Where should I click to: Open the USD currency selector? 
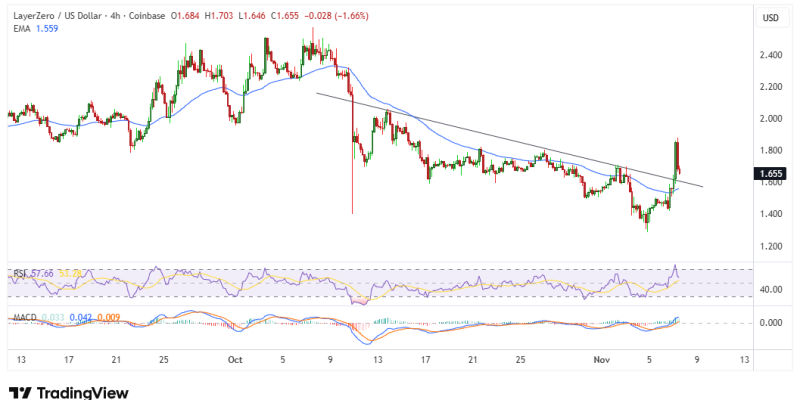click(771, 18)
